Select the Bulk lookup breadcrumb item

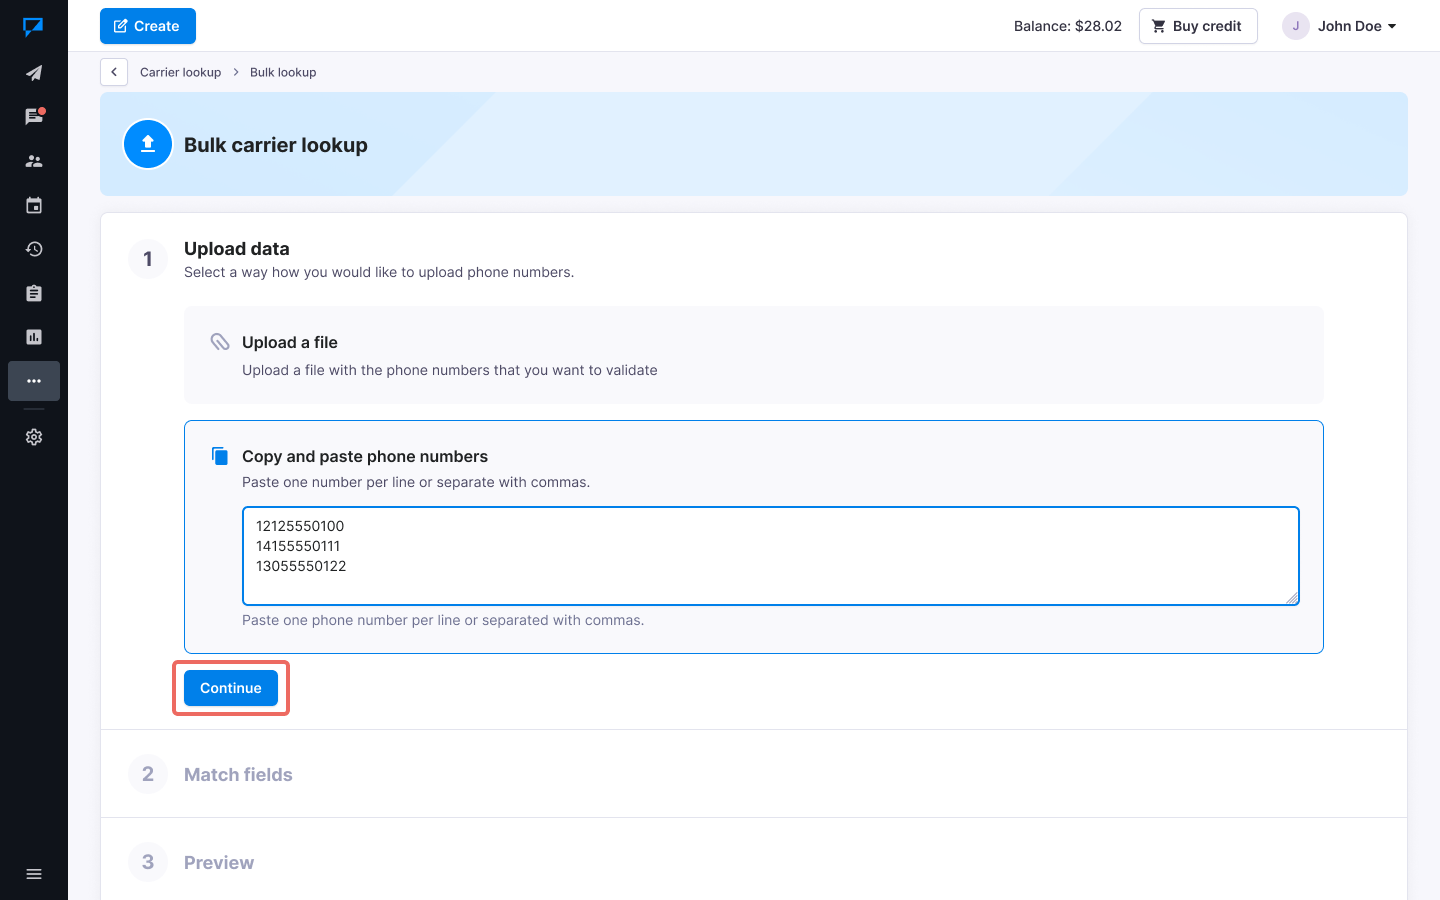(283, 72)
